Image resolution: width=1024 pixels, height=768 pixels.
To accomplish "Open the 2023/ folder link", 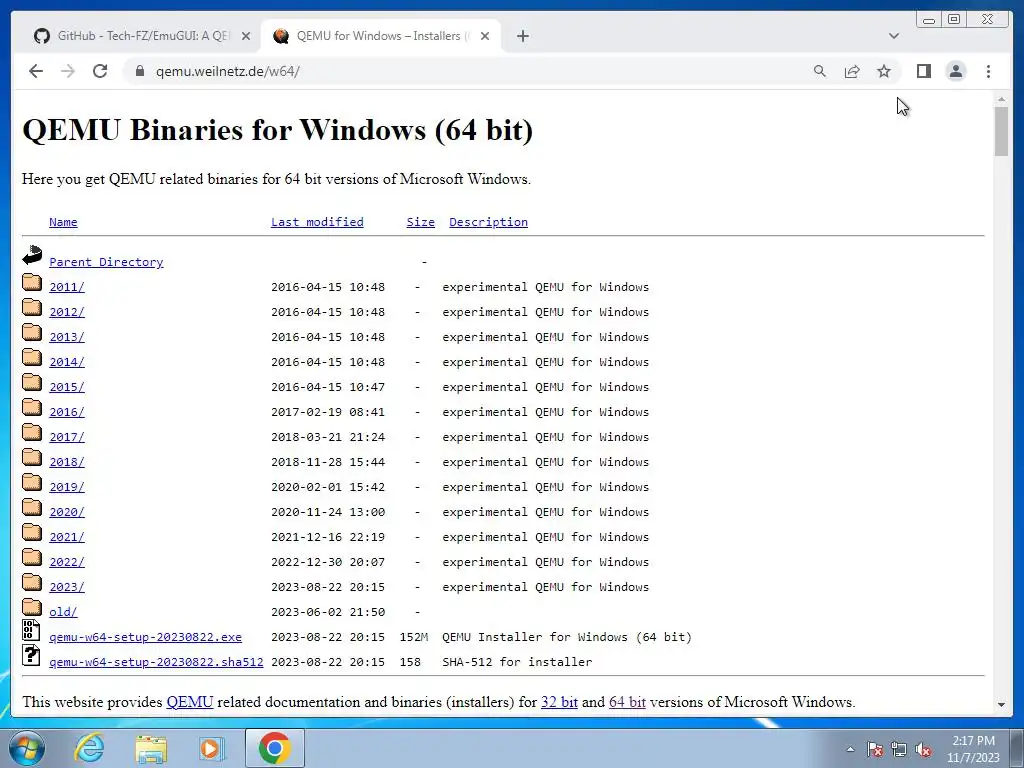I will [67, 587].
